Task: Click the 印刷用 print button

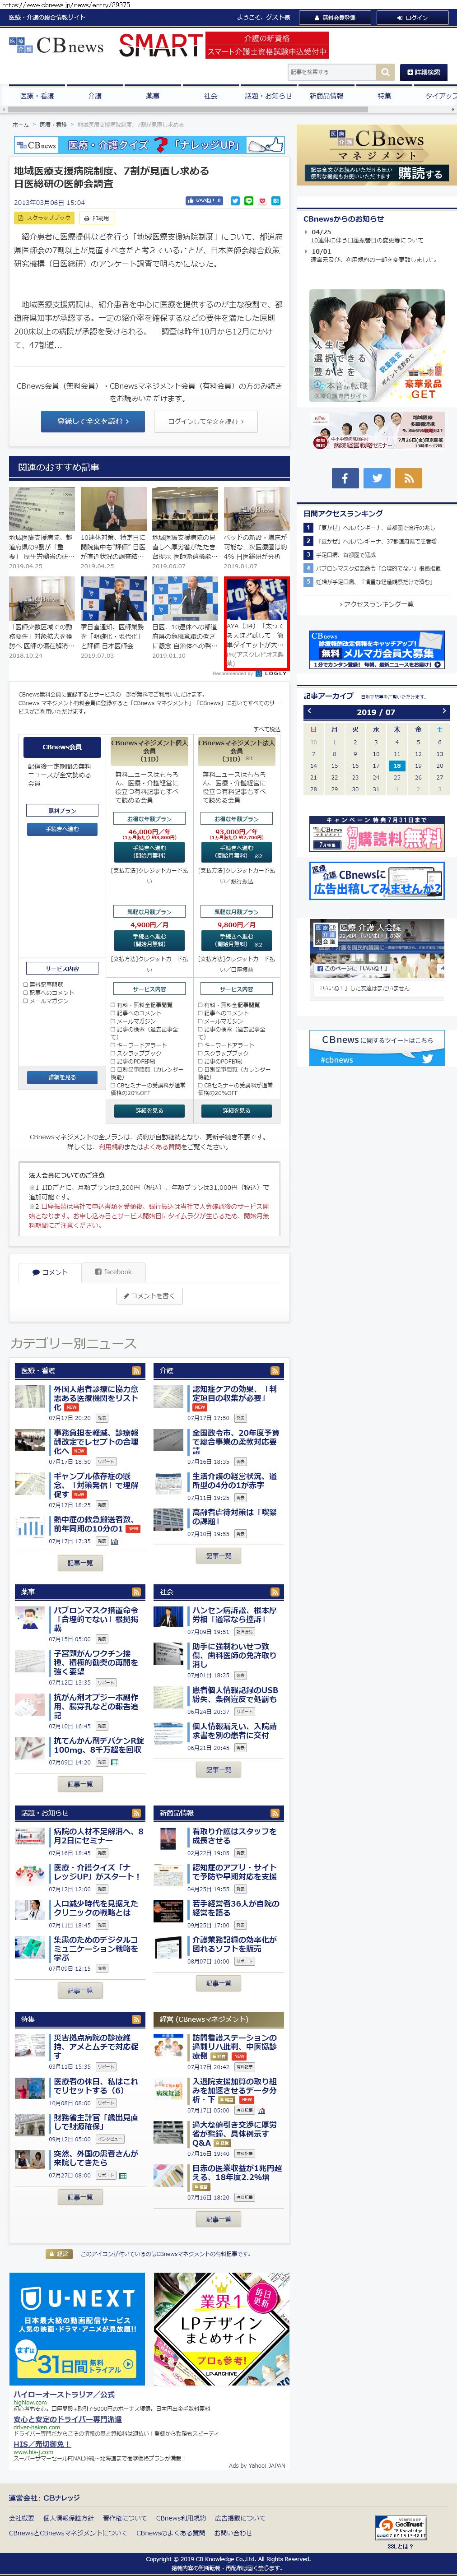Action: (x=98, y=218)
